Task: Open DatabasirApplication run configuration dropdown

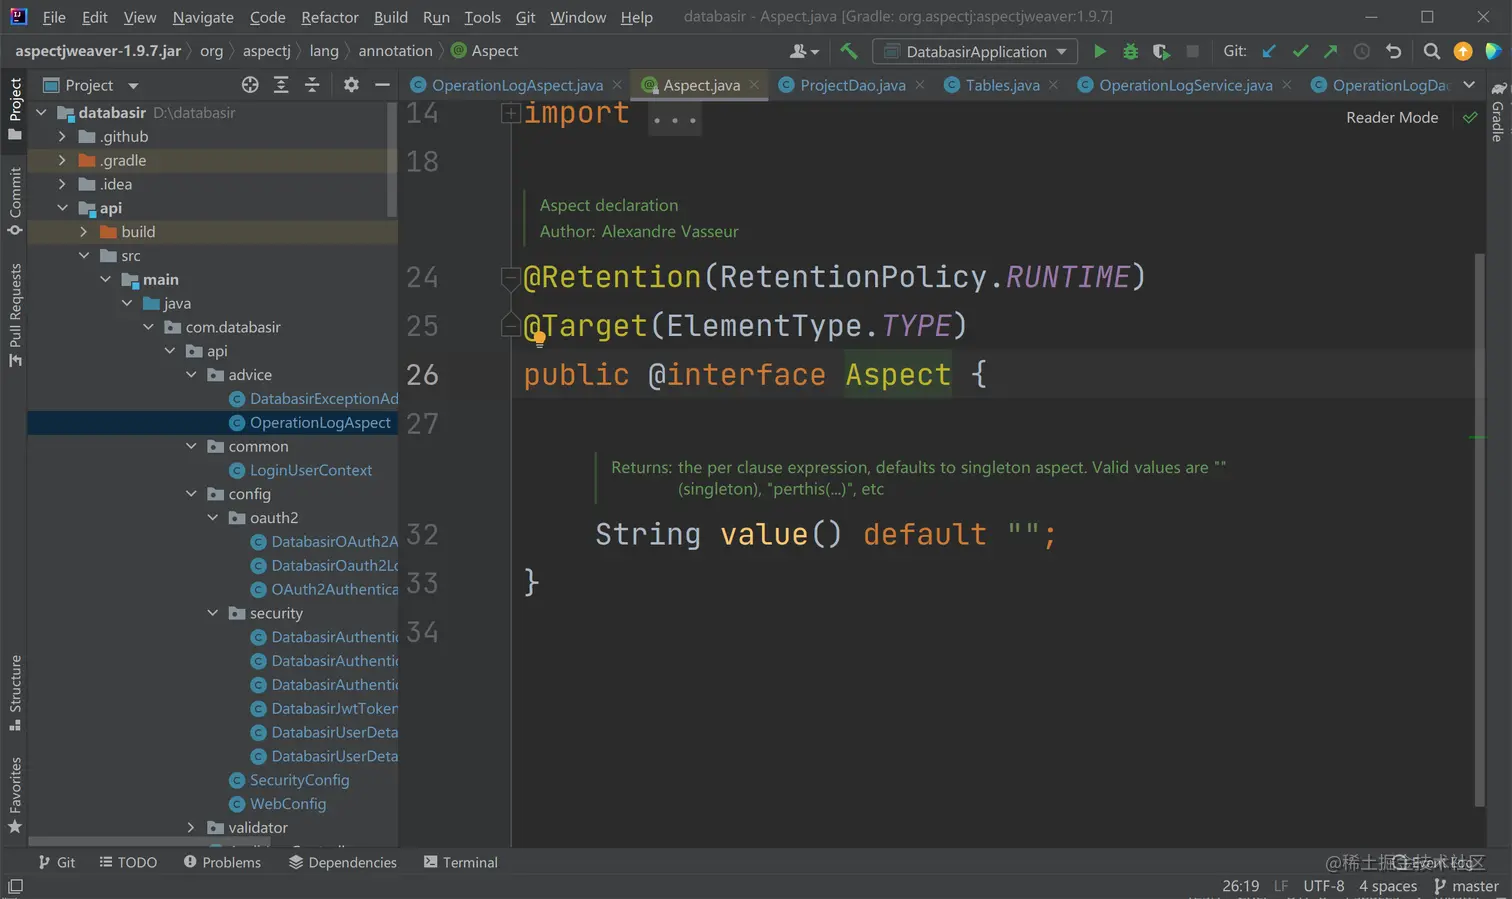Action: coord(975,51)
